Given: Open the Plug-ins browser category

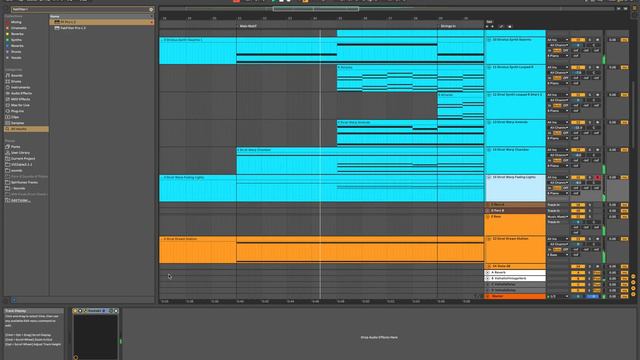Looking at the screenshot, I should click(x=17, y=111).
